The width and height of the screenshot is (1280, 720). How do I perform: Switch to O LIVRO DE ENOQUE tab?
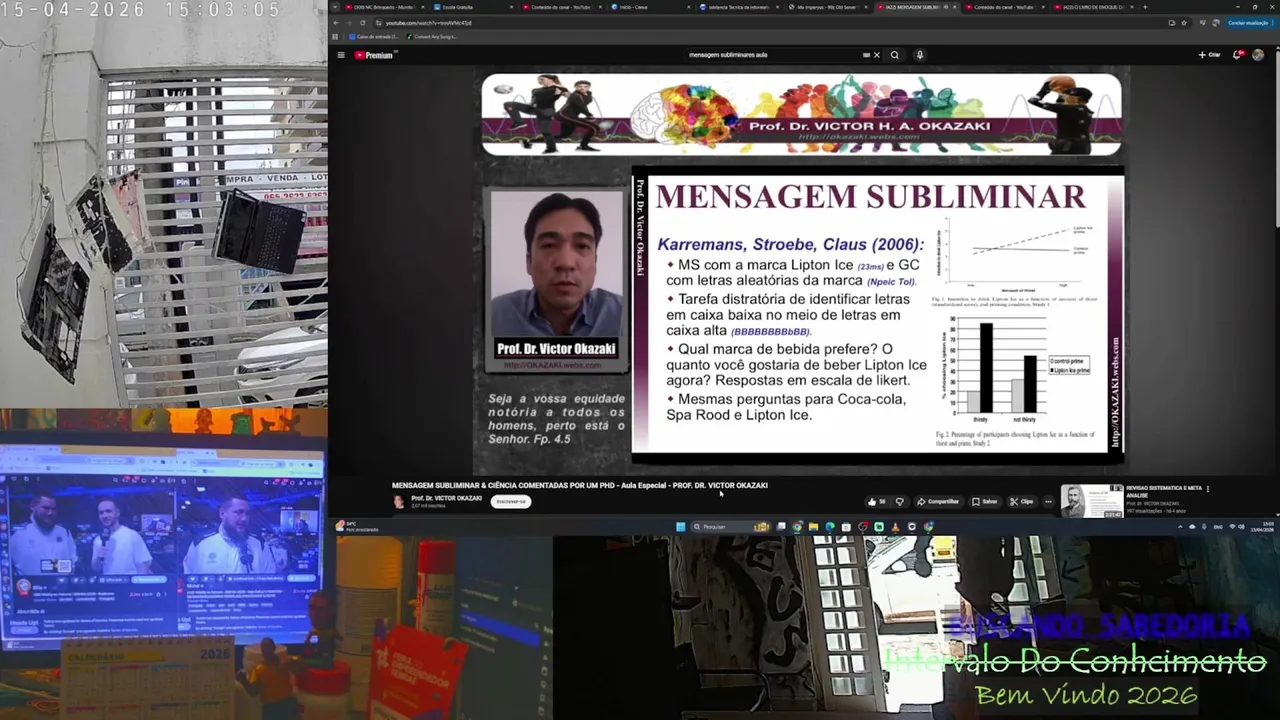tap(1093, 7)
